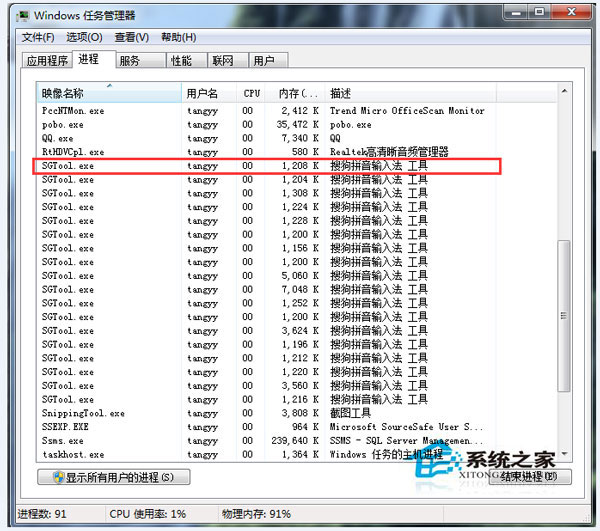
Task: Open the 文件(F) menu
Action: click(x=38, y=37)
